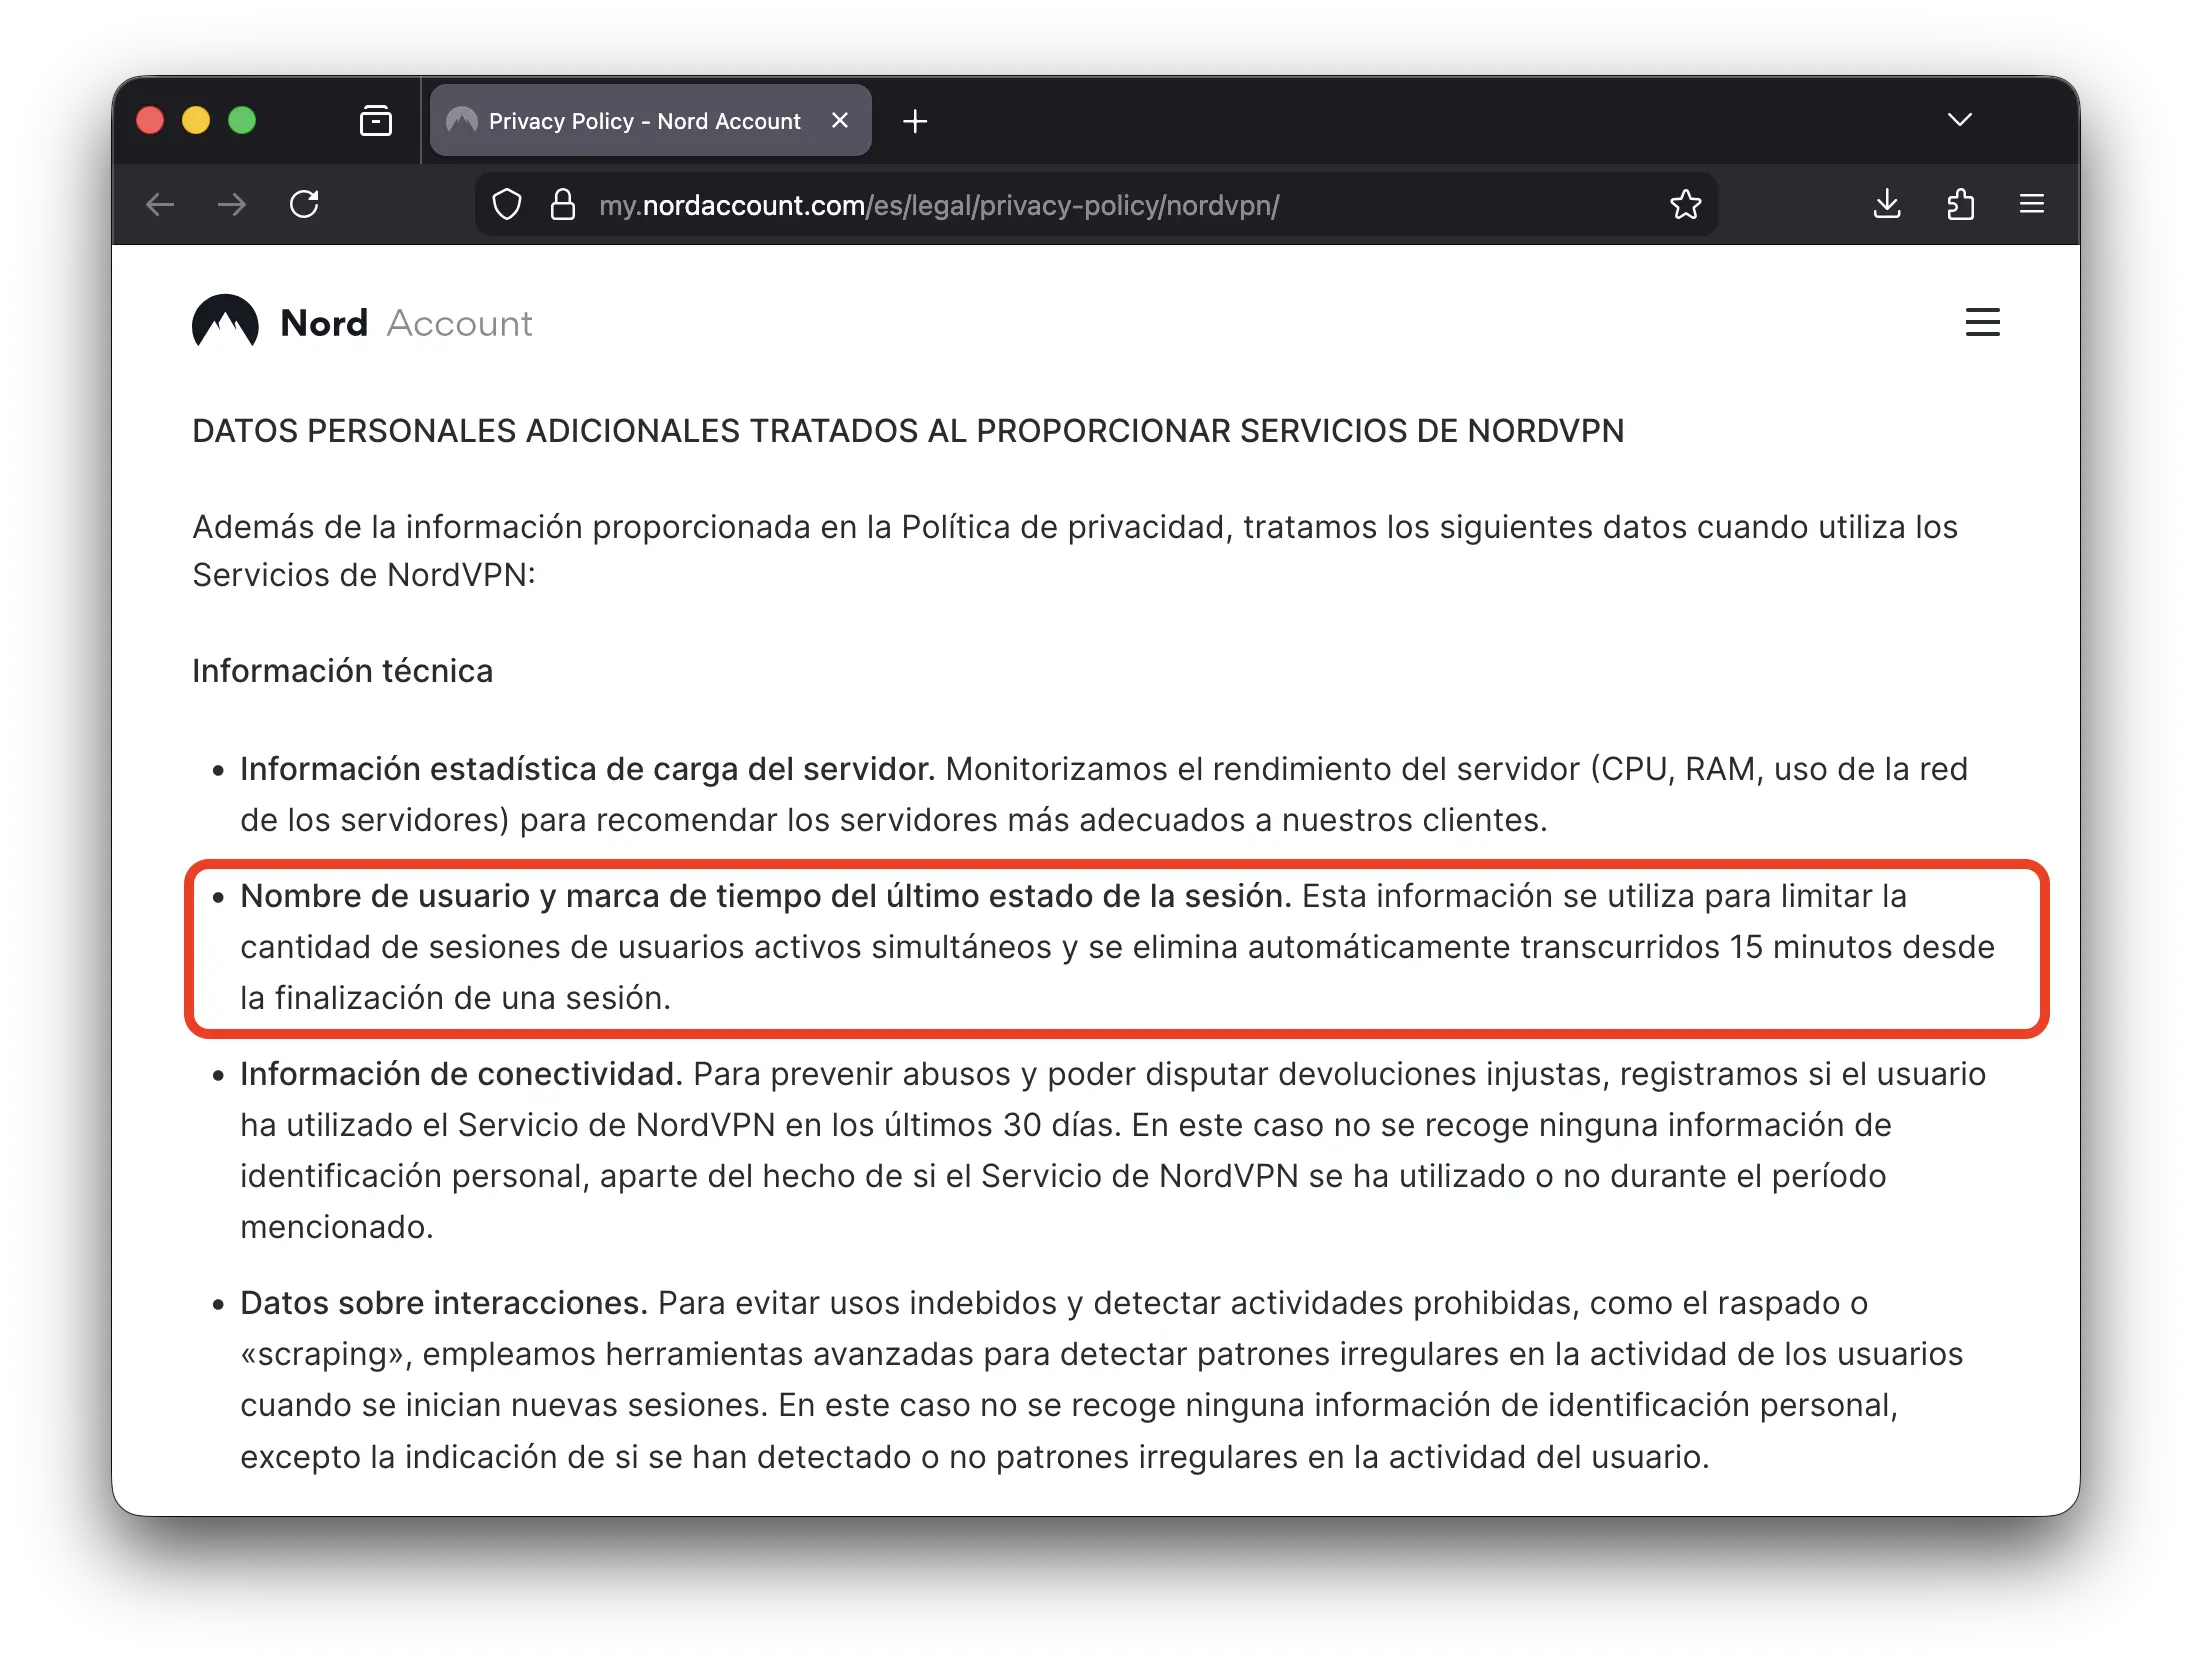
Task: Open the Firefox application menu
Action: point(2032,204)
